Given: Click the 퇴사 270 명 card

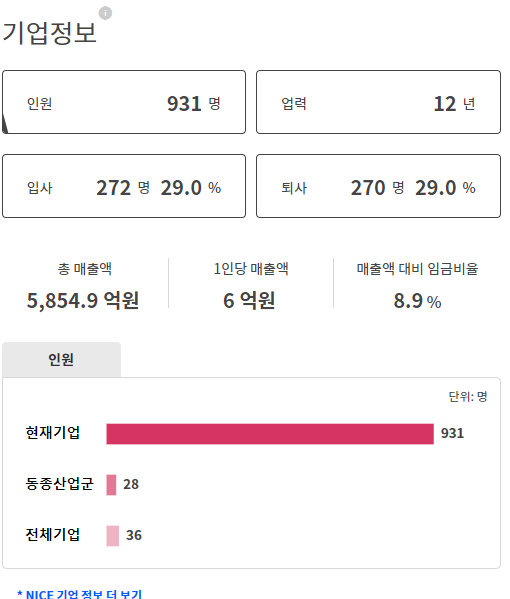Looking at the screenshot, I should click(x=378, y=186).
